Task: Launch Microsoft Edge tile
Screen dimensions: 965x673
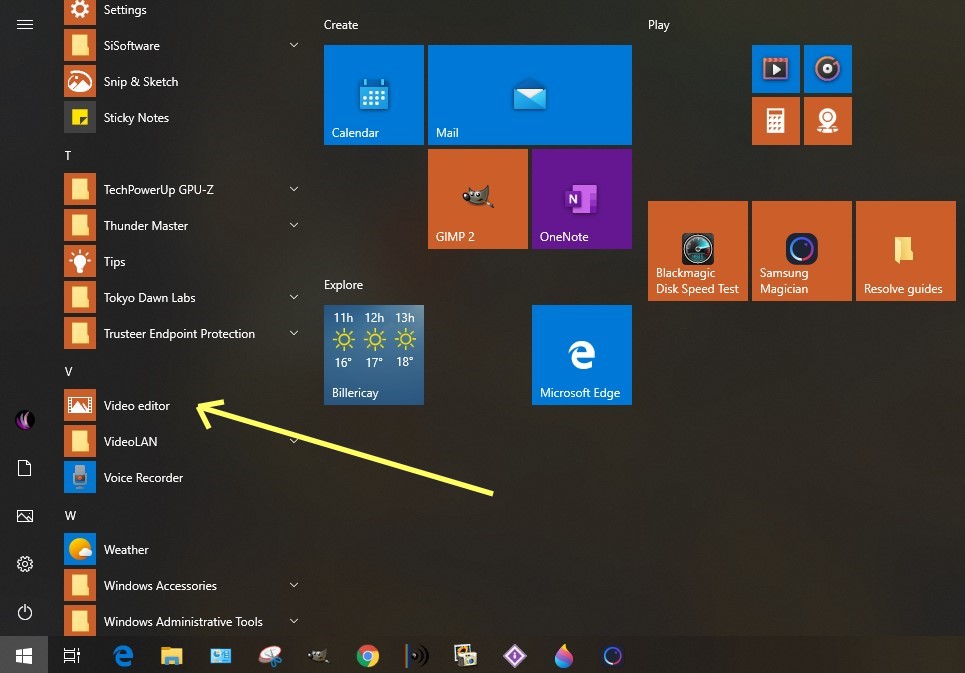Action: click(582, 355)
